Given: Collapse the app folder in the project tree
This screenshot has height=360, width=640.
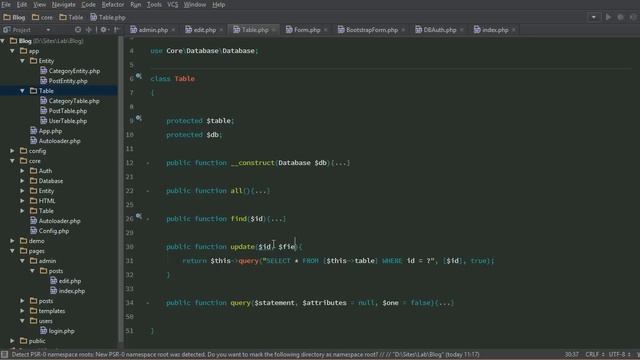Looking at the screenshot, I should click(x=12, y=51).
